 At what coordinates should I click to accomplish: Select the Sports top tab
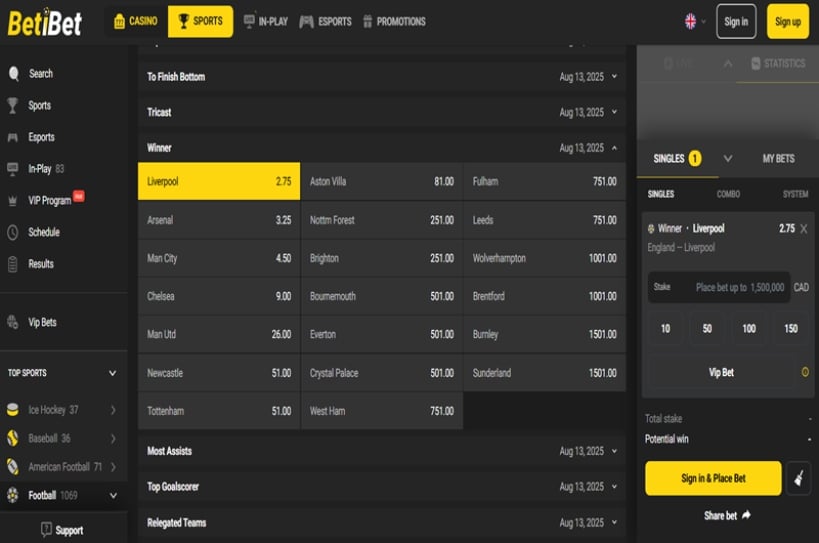pos(201,21)
